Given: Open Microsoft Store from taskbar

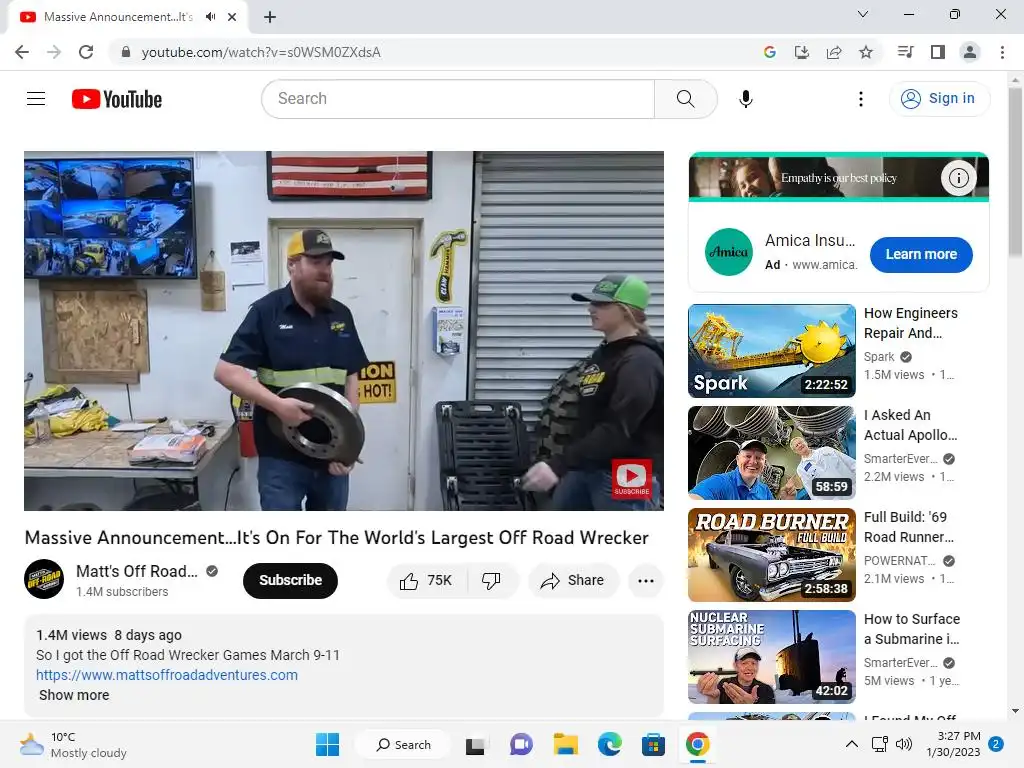Looking at the screenshot, I should click(653, 744).
